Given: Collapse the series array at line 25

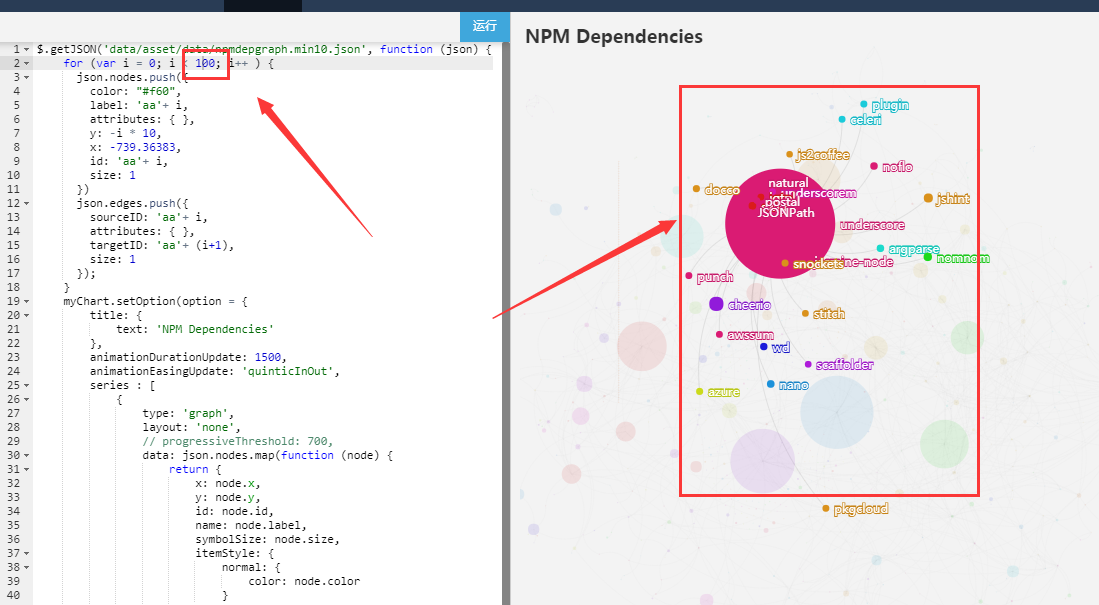Looking at the screenshot, I should tap(27, 386).
